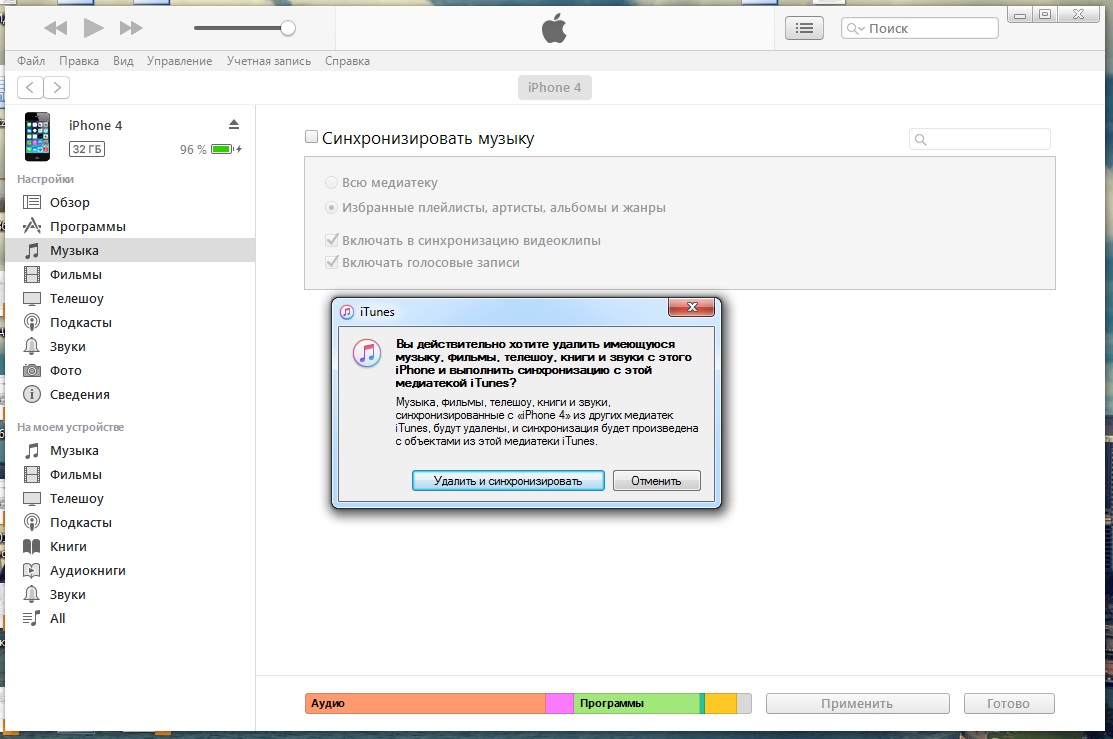Click the Готово button

[x=1009, y=704]
